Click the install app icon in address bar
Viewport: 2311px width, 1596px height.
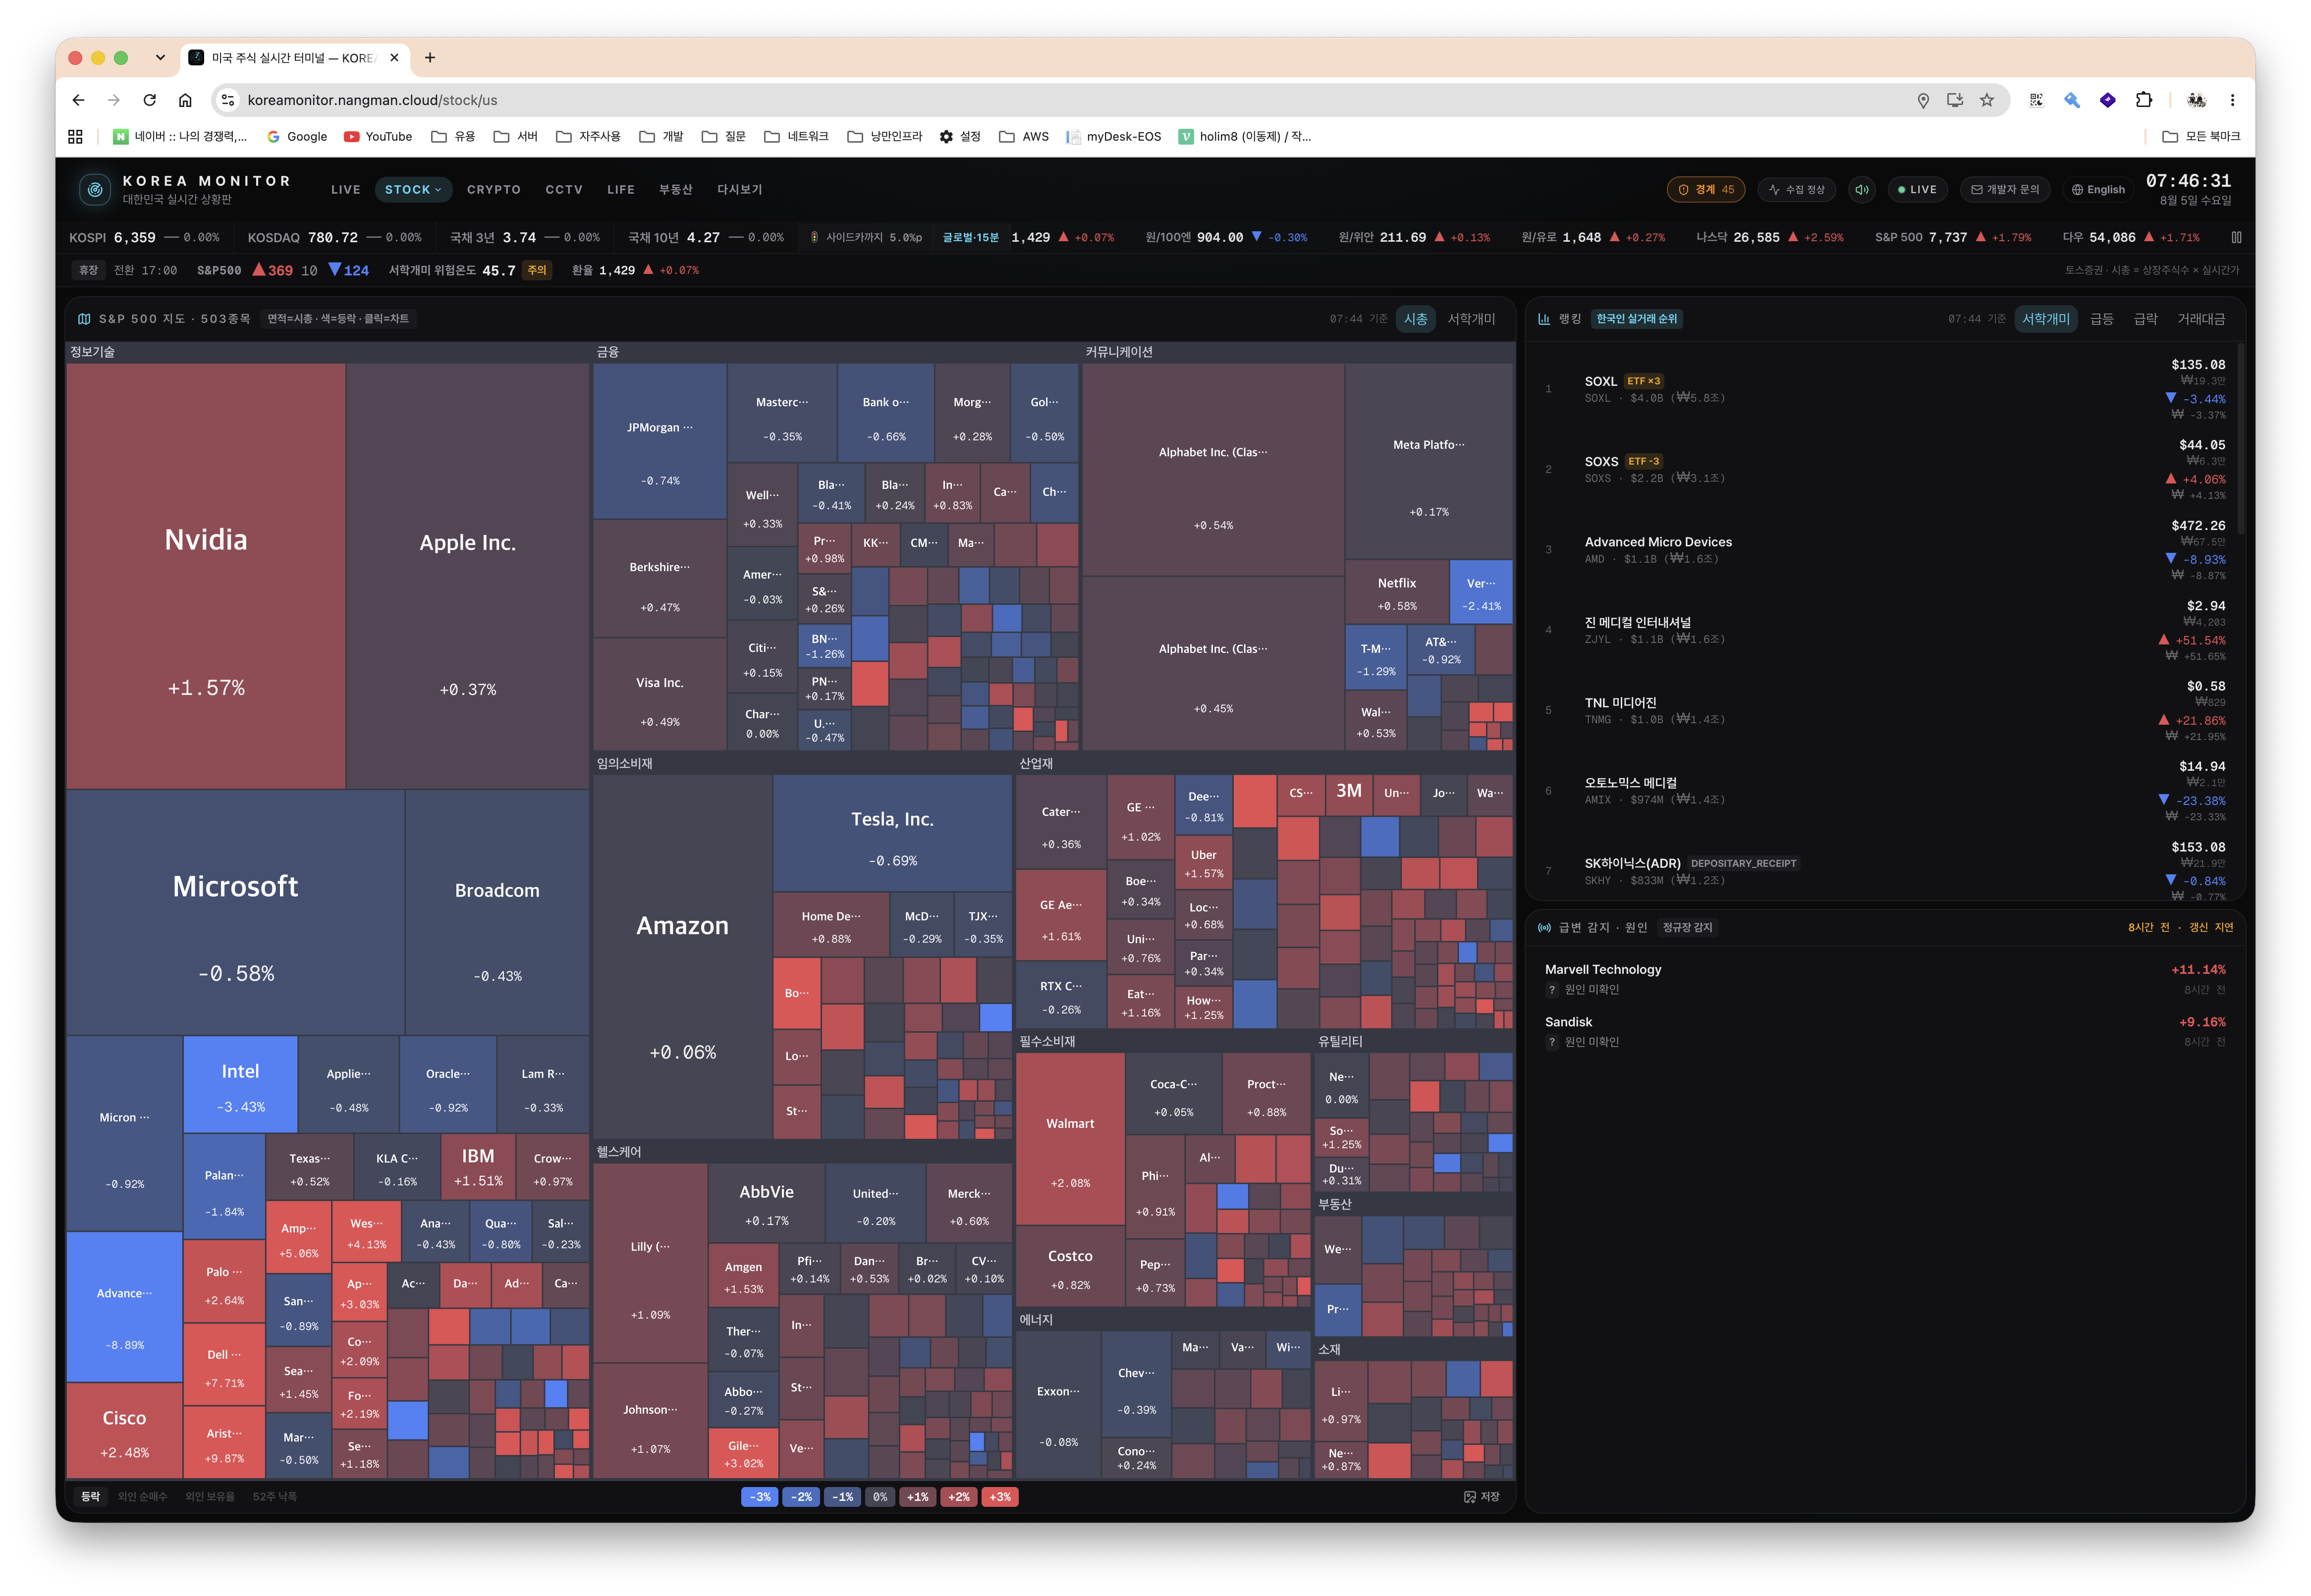coord(1955,100)
